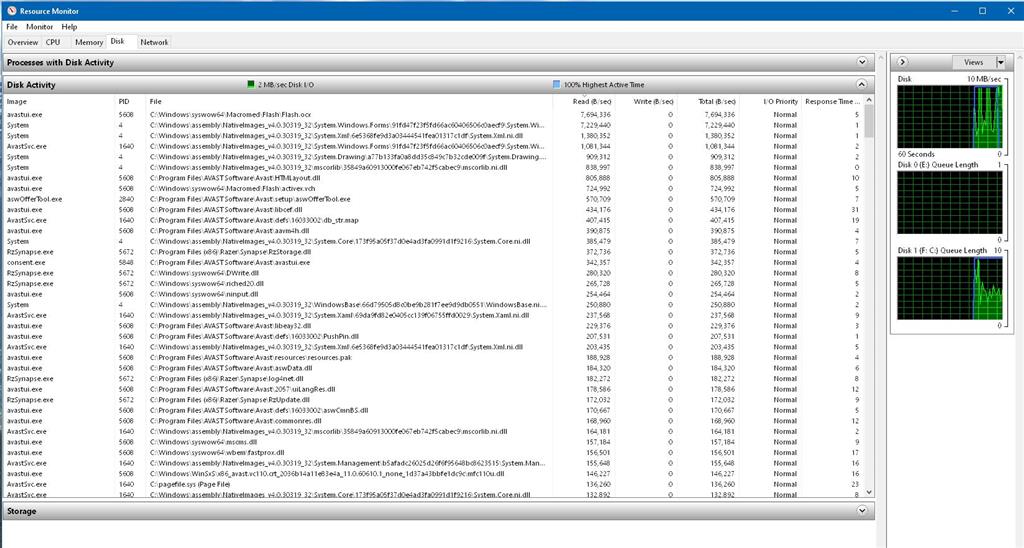Click the Disk 1 (F: C:) Queue Length graph
1024x548 pixels.
950,288
